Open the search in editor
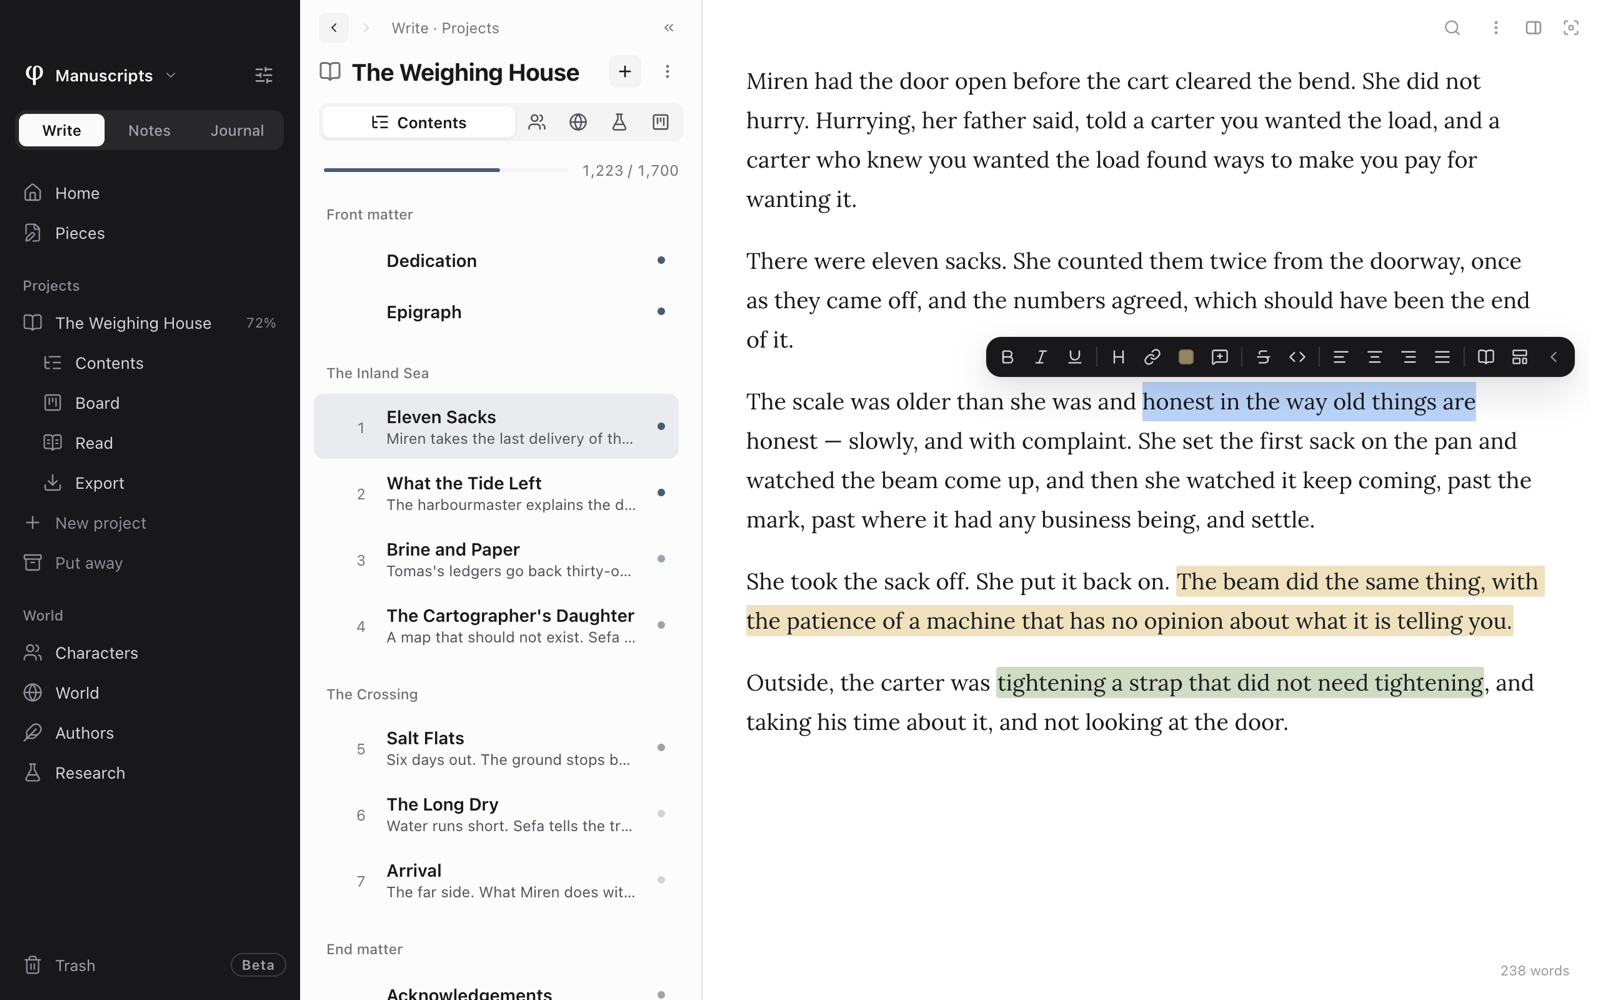This screenshot has height=1000, width=1600. pos(1453,28)
